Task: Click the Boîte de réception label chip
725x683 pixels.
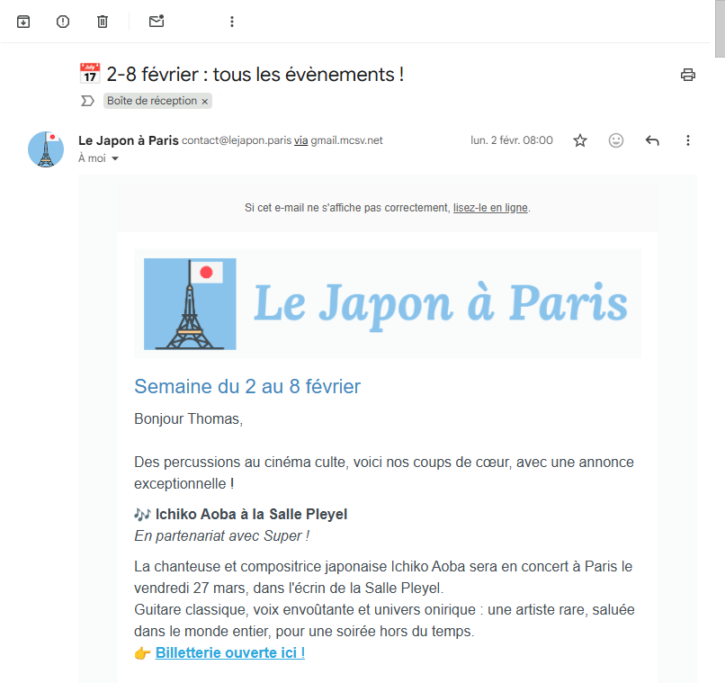Action: pyautogui.click(x=152, y=101)
